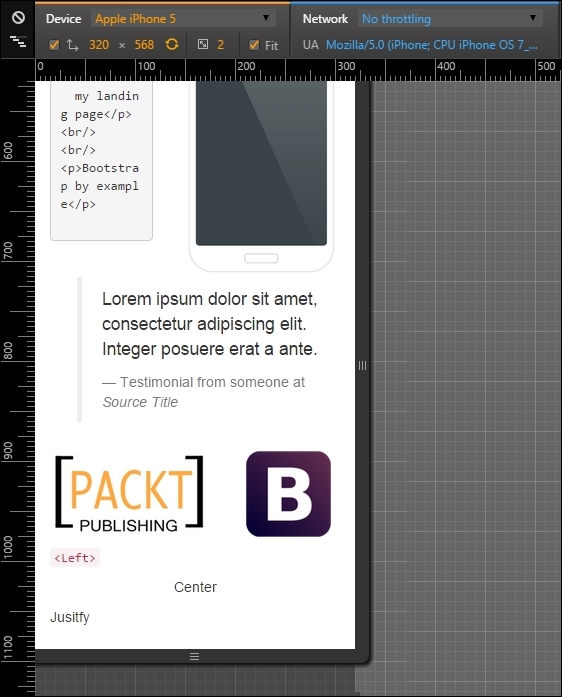Click the Packt Publishing logo
Image resolution: width=562 pixels, height=697 pixels.
tap(129, 493)
